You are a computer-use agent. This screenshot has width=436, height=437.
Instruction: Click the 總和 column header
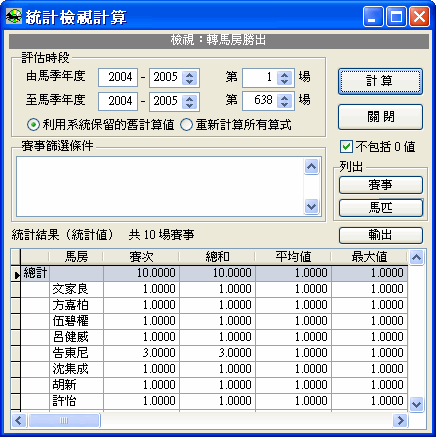click(x=217, y=257)
